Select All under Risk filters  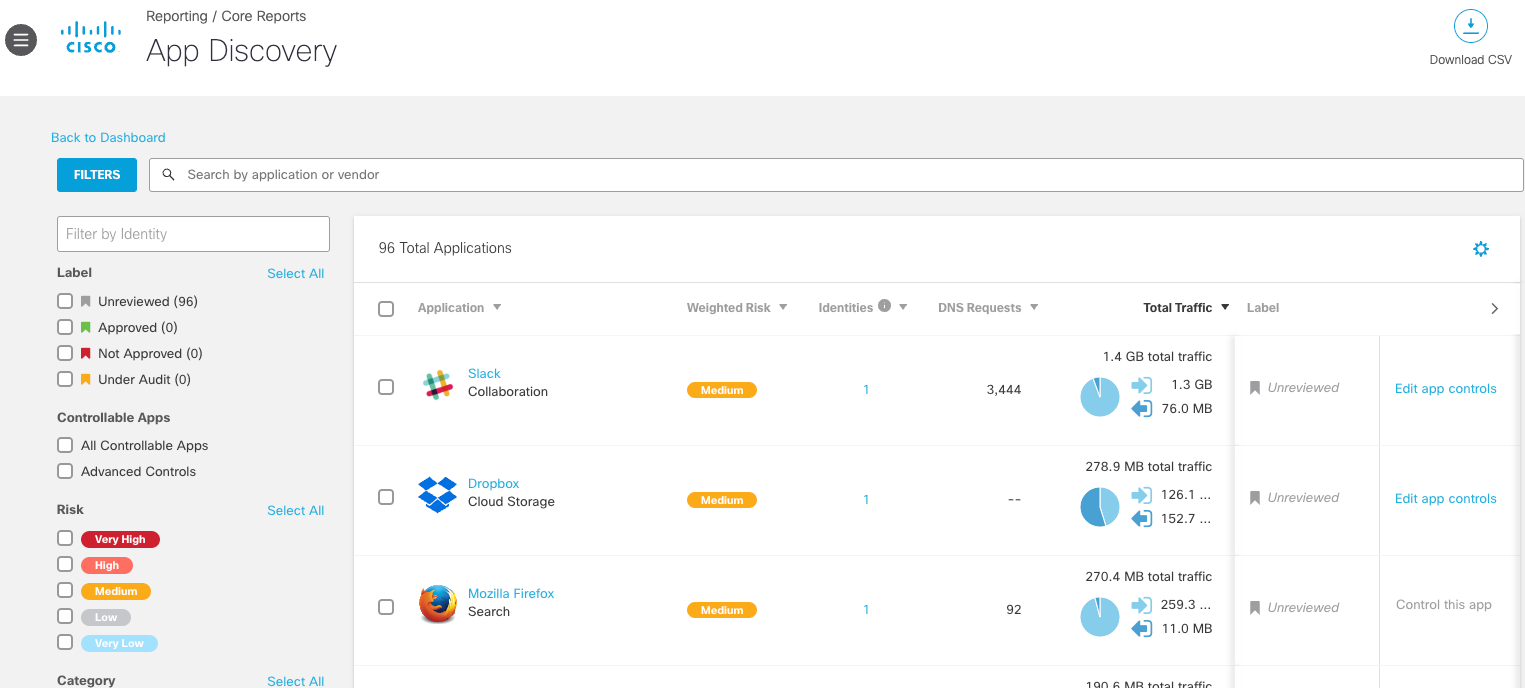[x=296, y=511]
